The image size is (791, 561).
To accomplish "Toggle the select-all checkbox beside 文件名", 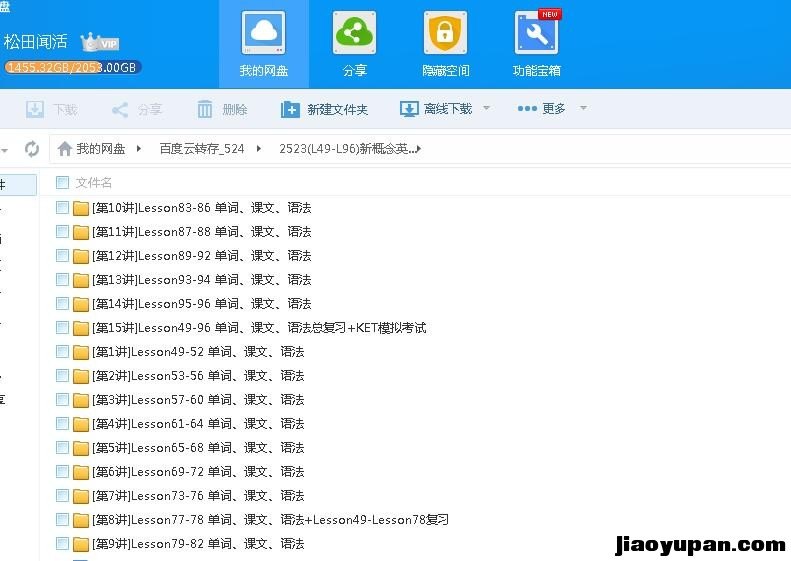I will click(62, 182).
